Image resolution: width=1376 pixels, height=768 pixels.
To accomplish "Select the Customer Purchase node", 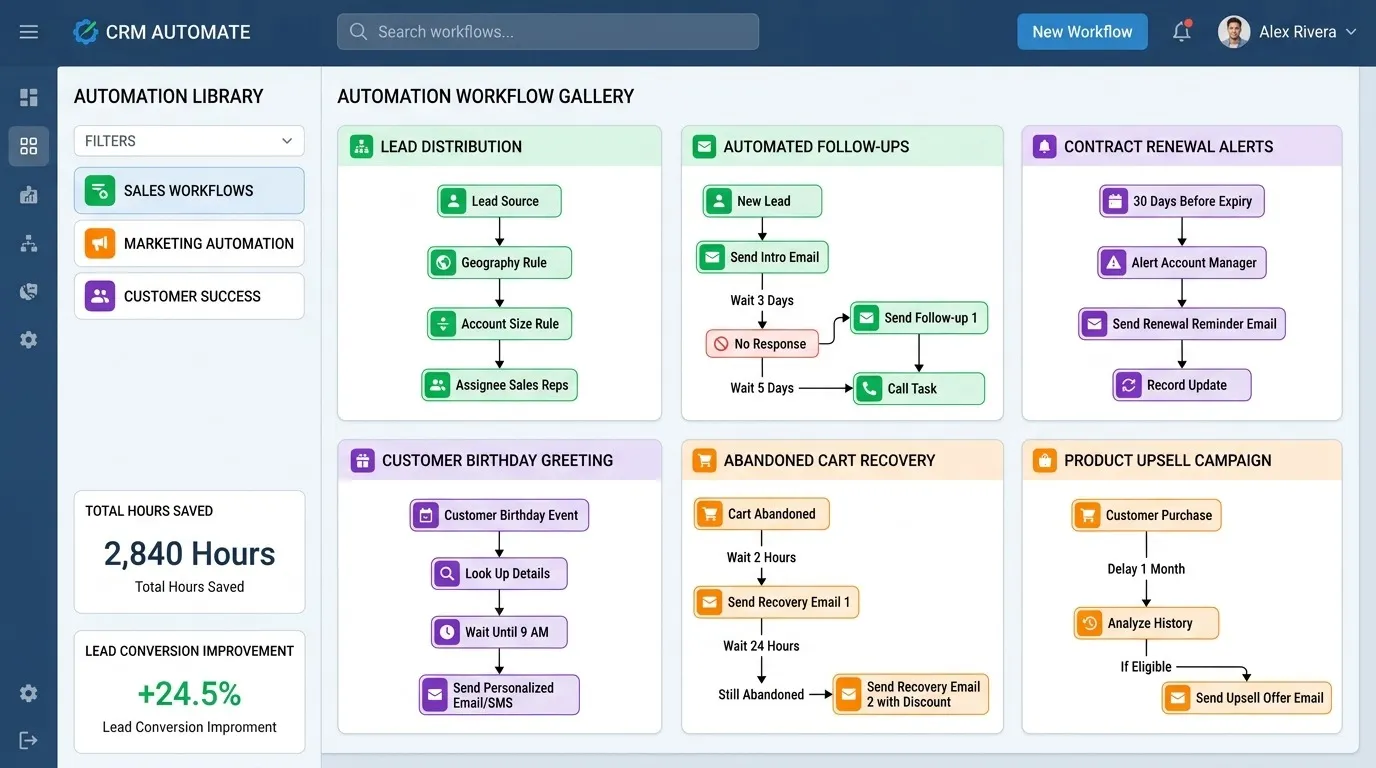I will click(1146, 515).
